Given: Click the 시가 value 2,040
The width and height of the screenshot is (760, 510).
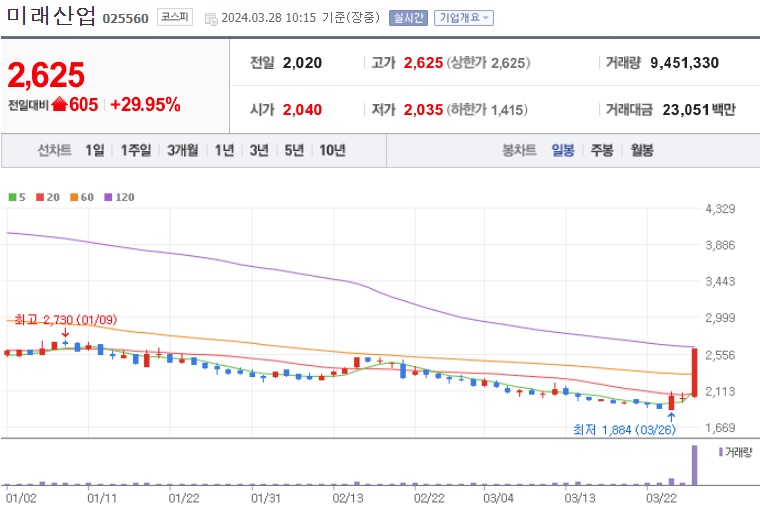Looking at the screenshot, I should pos(302,110).
